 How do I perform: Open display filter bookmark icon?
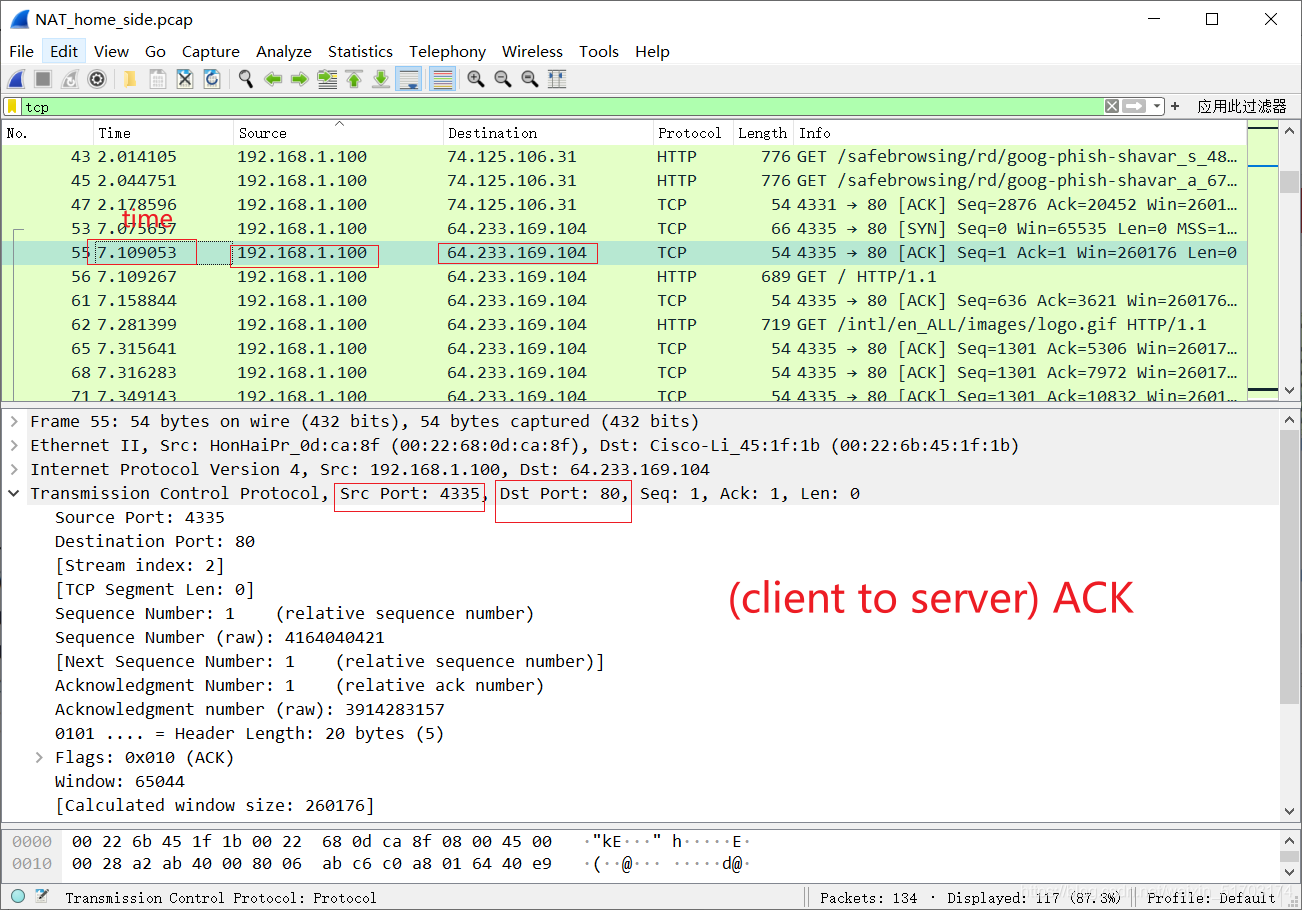coord(12,106)
